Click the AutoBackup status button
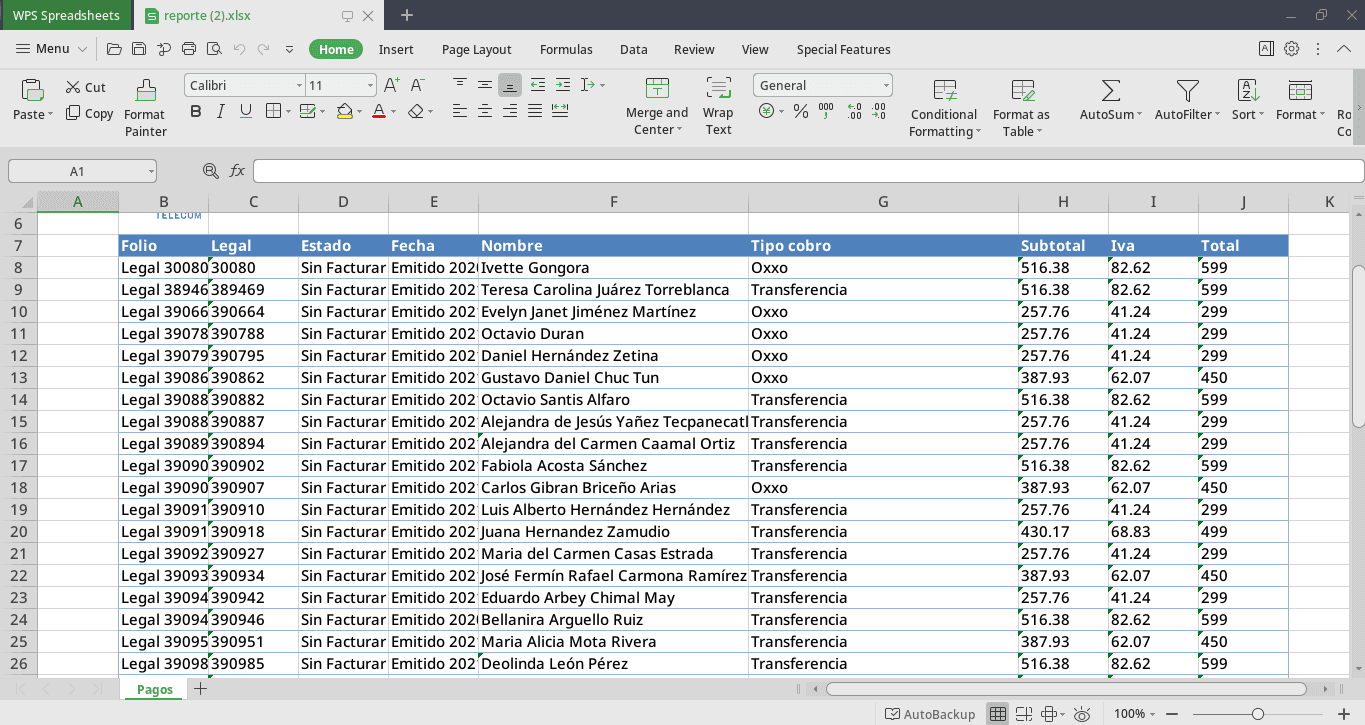 pos(930,714)
